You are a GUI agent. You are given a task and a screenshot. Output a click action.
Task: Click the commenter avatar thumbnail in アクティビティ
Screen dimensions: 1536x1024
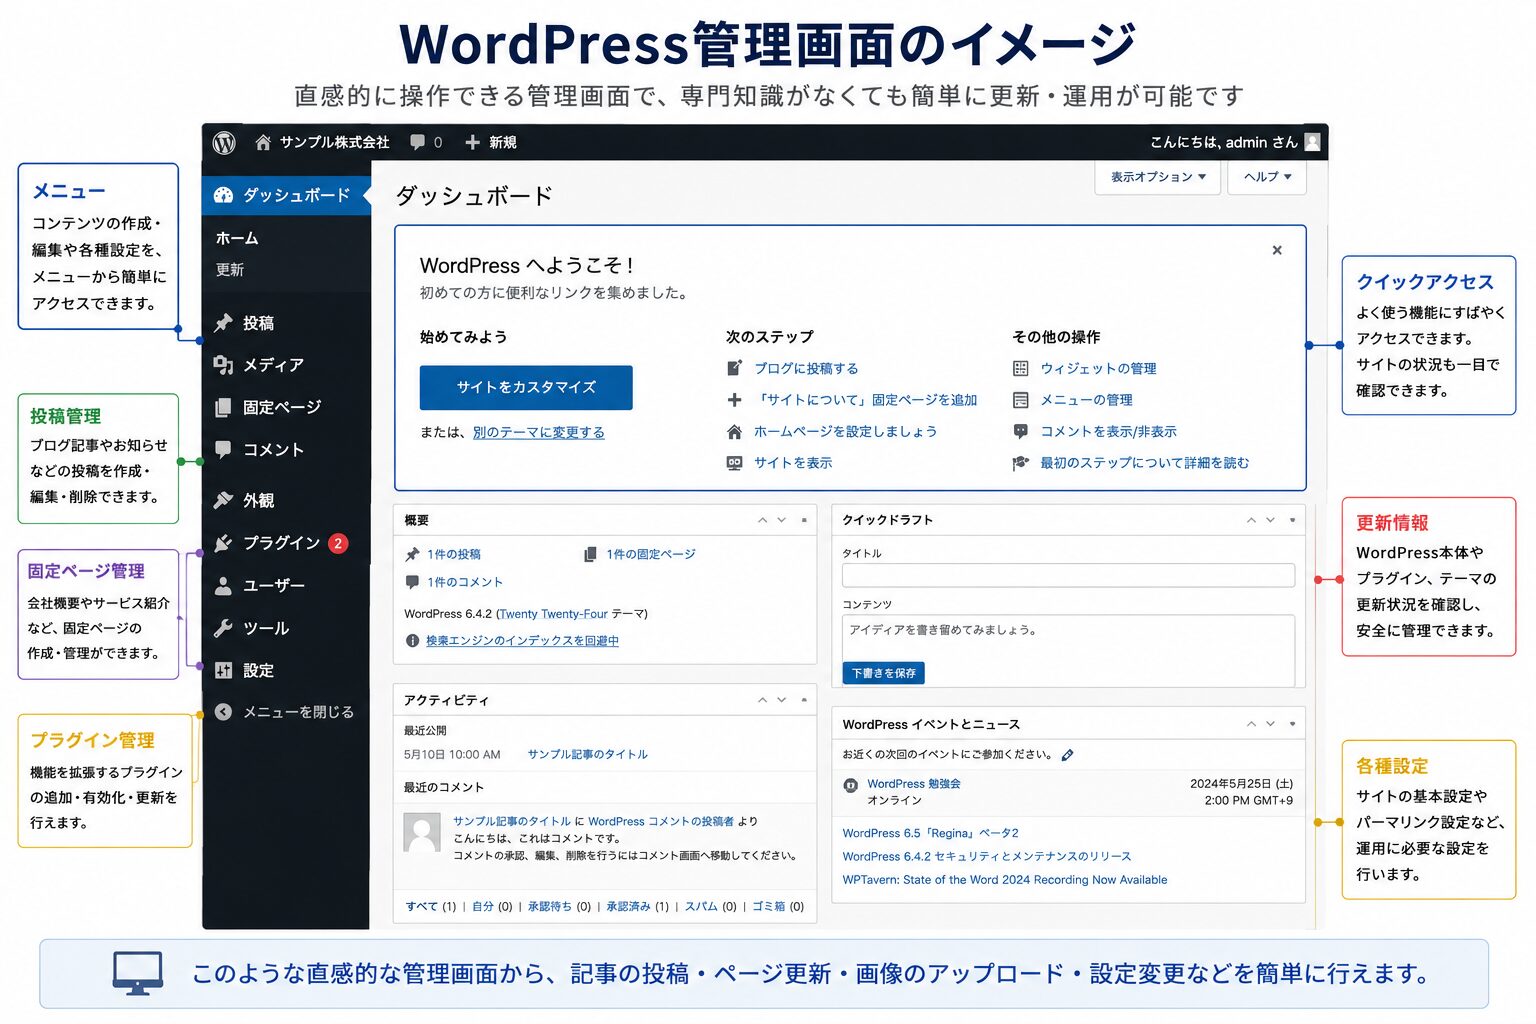422,832
